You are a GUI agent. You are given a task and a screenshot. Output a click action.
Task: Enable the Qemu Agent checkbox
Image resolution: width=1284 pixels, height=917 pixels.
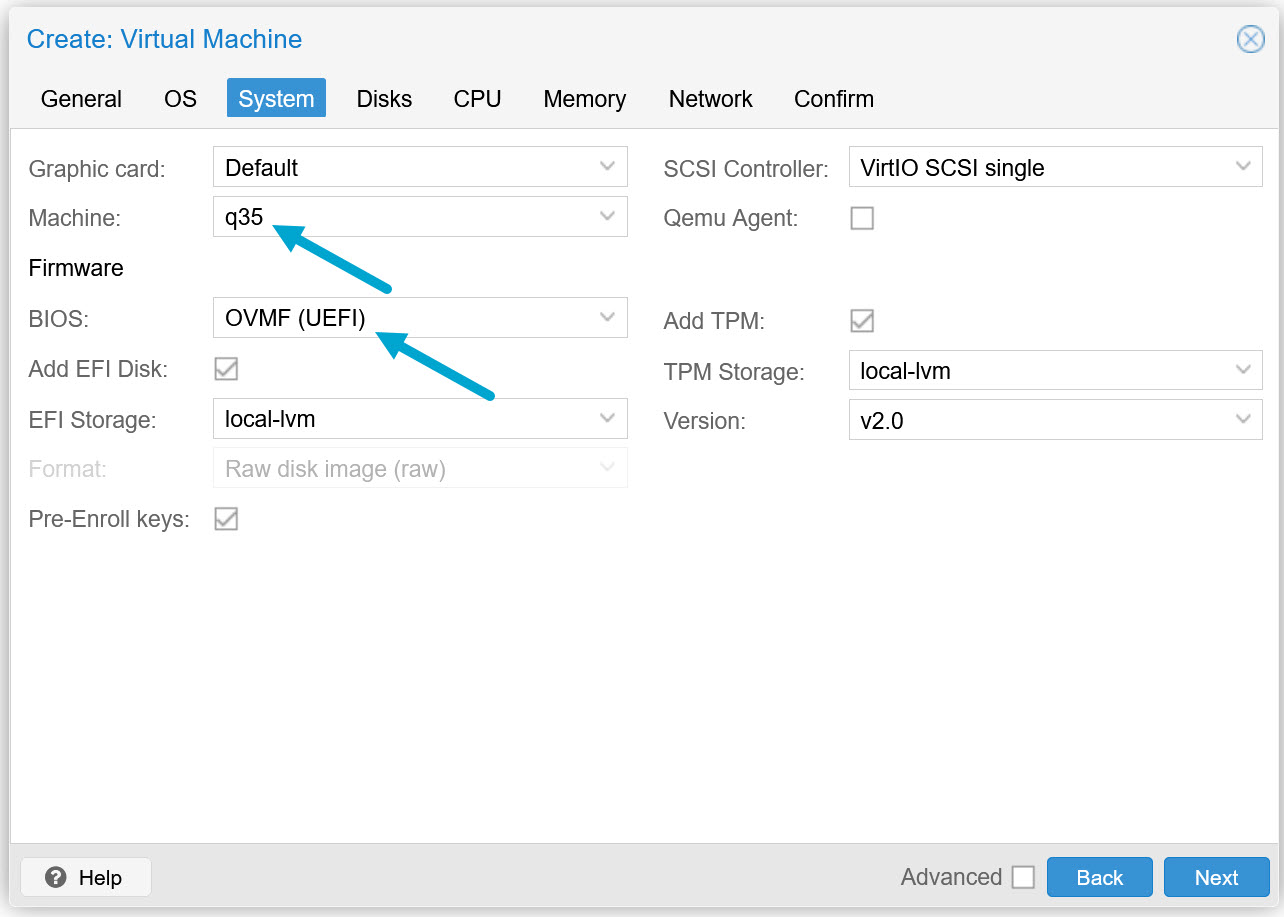click(x=861, y=217)
